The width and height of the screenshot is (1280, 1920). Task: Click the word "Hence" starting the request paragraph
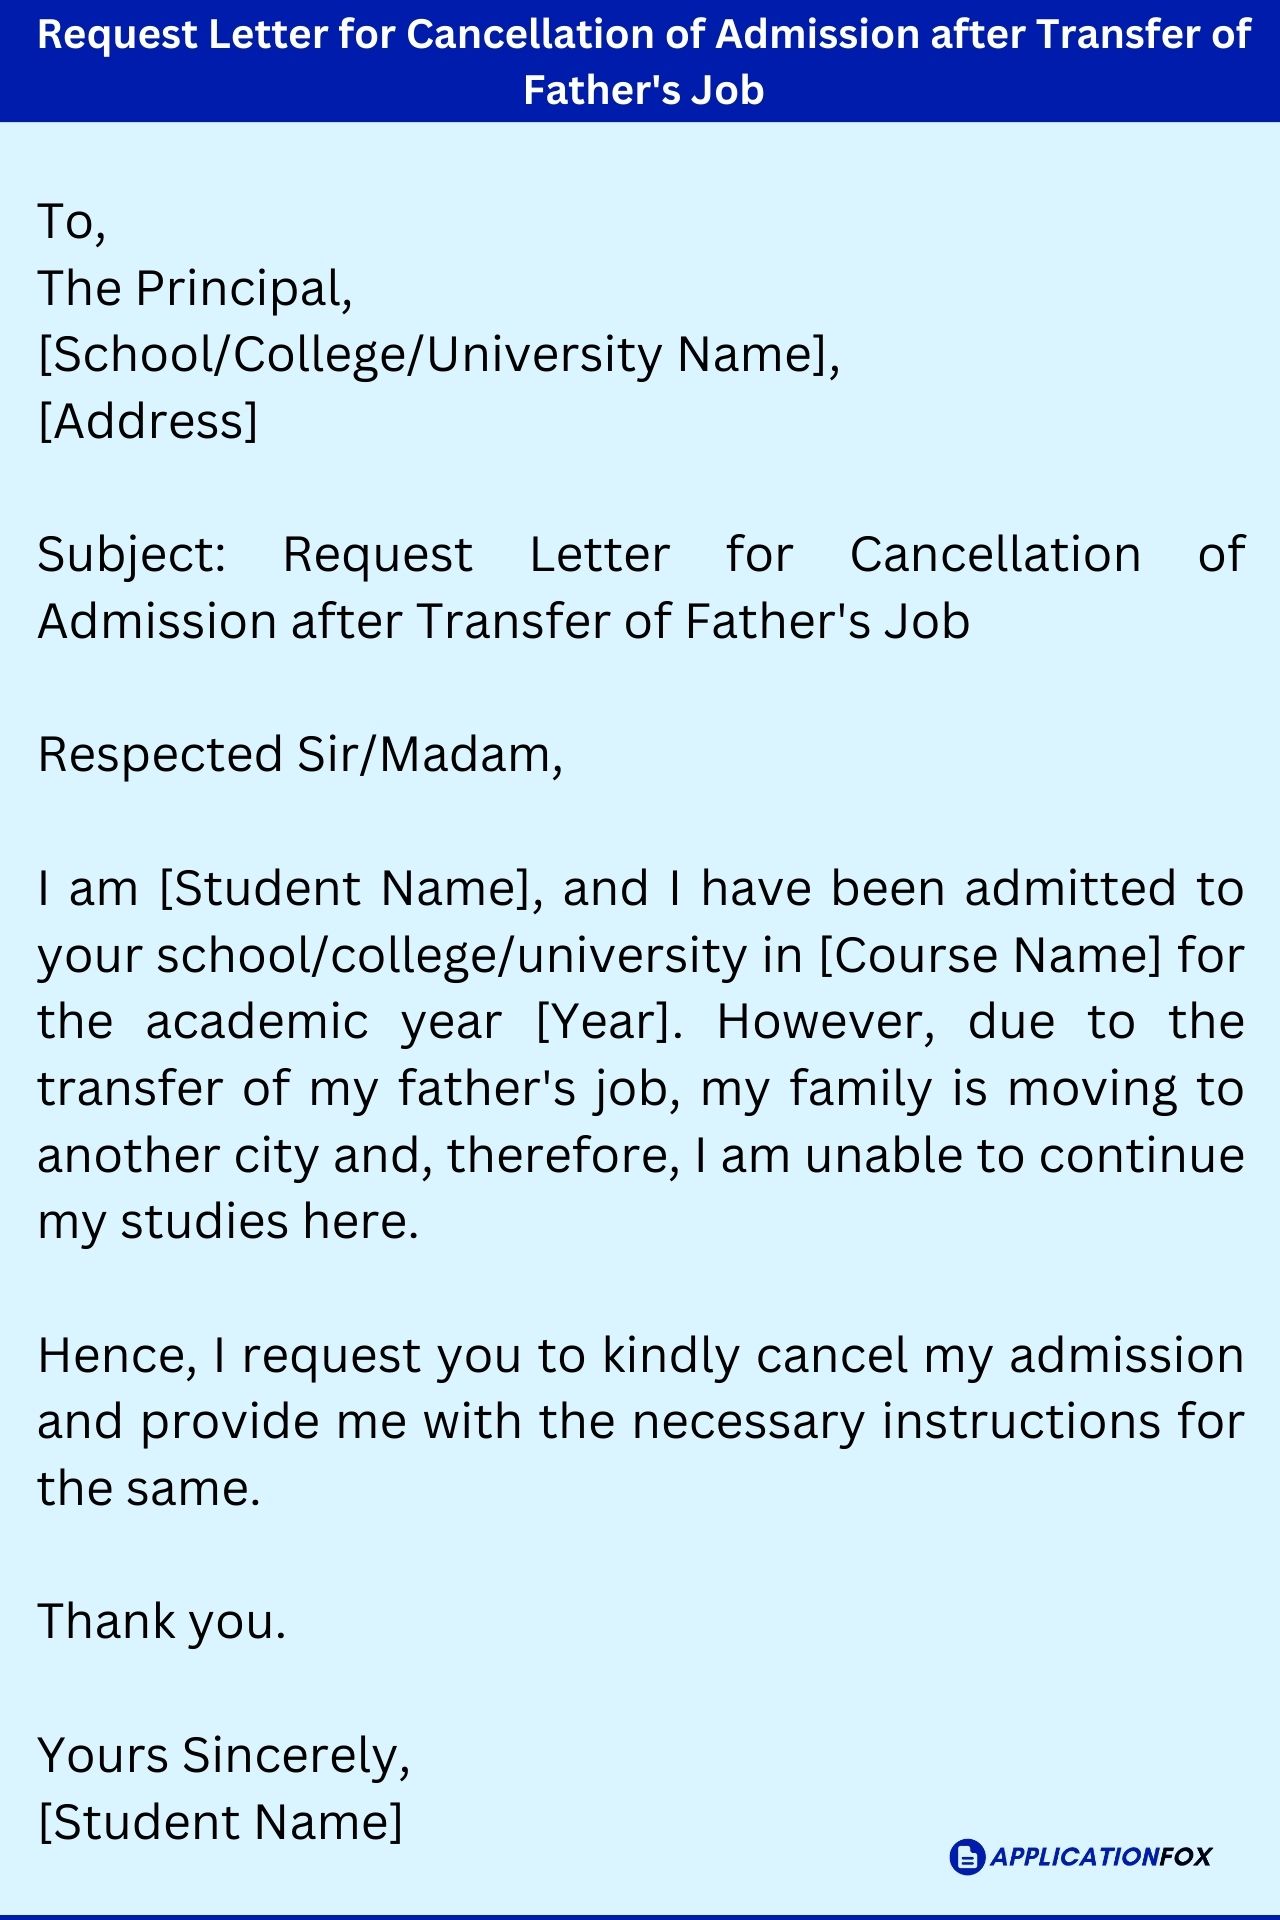[116, 1357]
